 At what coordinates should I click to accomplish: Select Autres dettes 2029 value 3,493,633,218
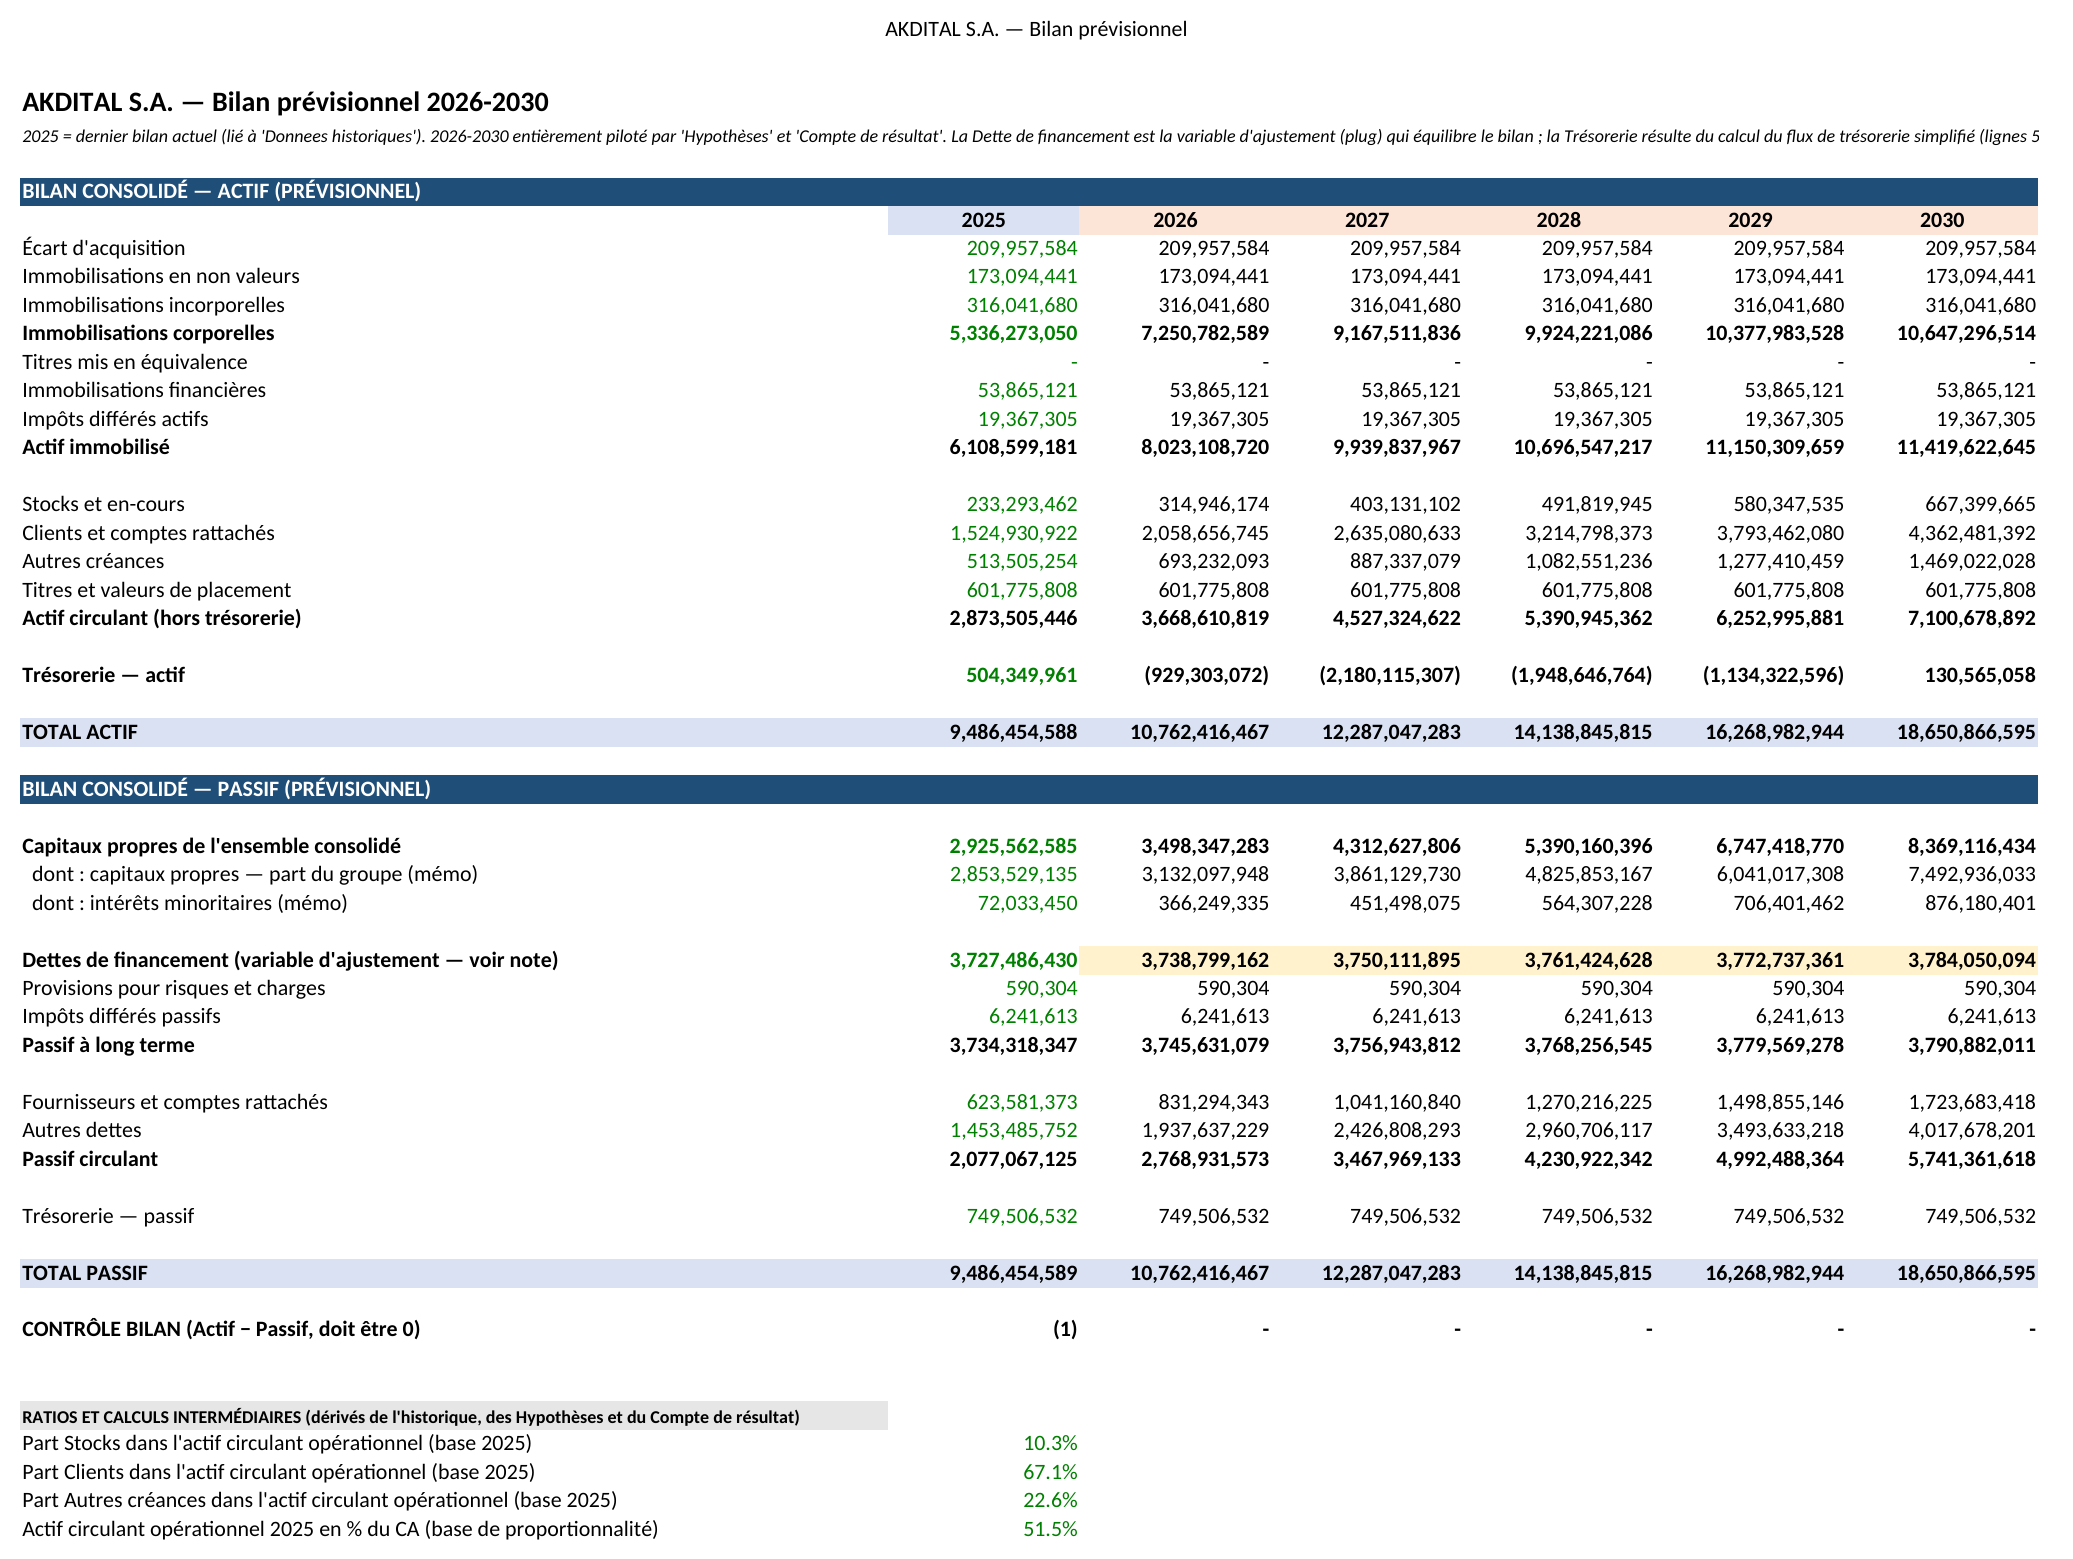[1780, 1130]
